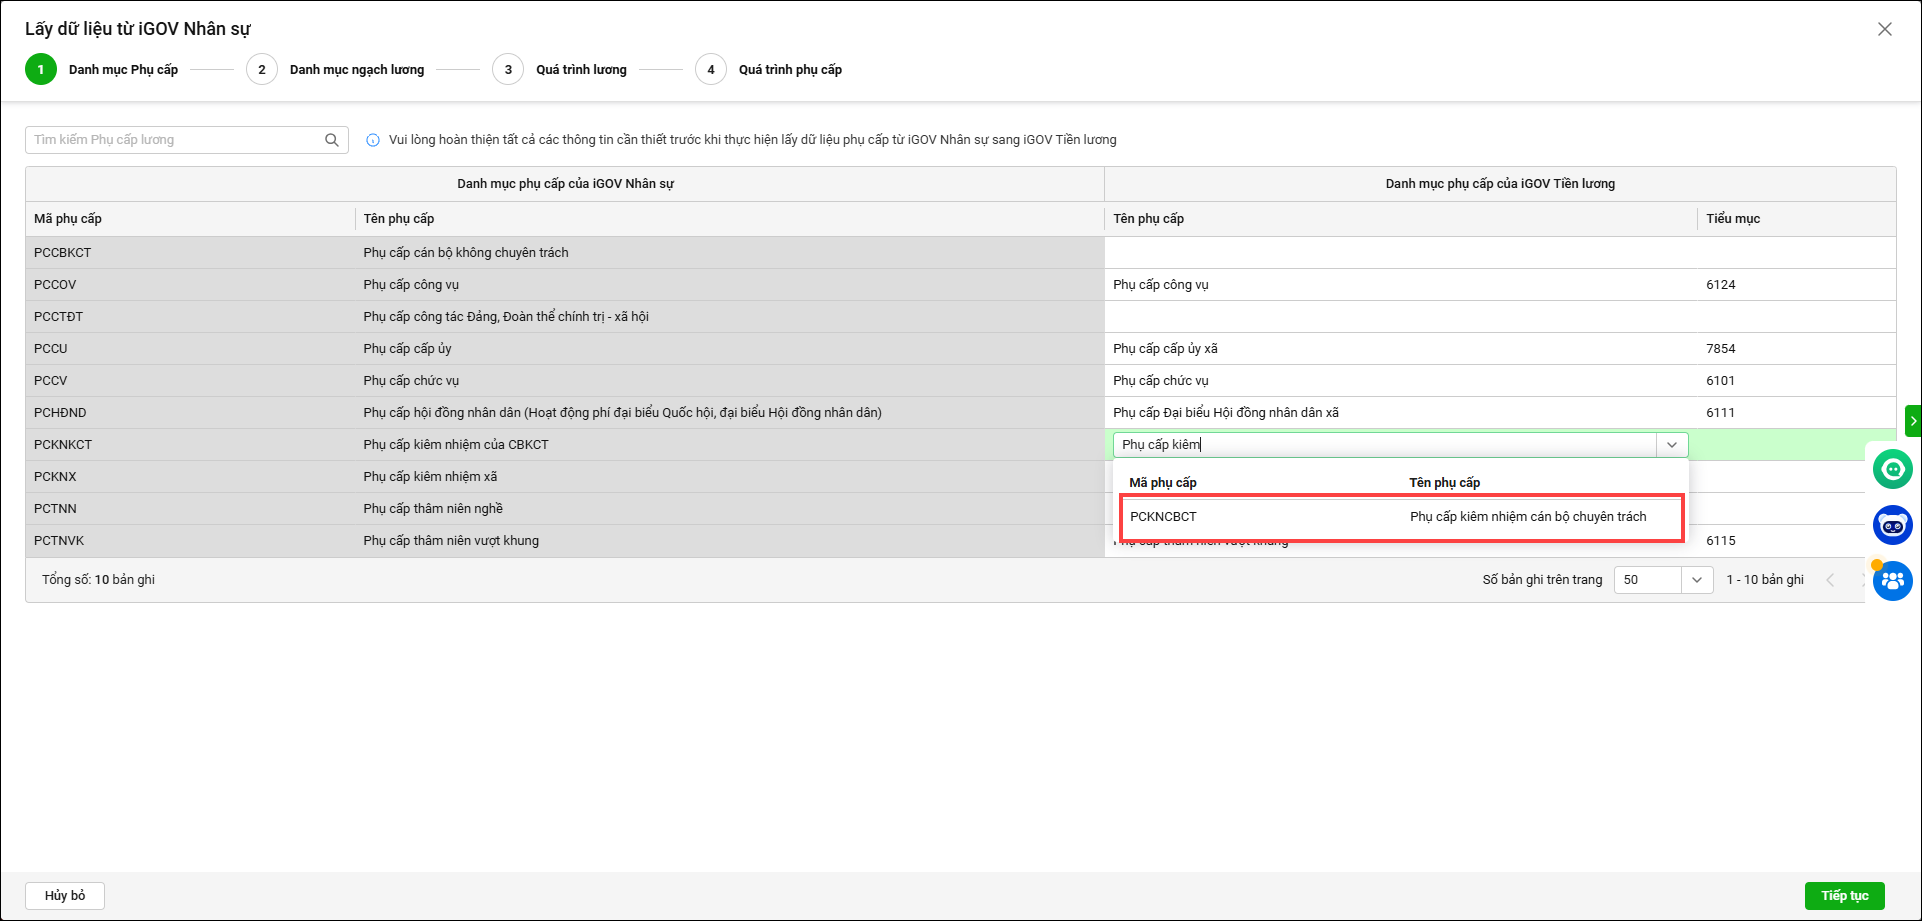Open the Phụ cấp kiêm combo box arrow
This screenshot has width=1922, height=921.
[1672, 445]
